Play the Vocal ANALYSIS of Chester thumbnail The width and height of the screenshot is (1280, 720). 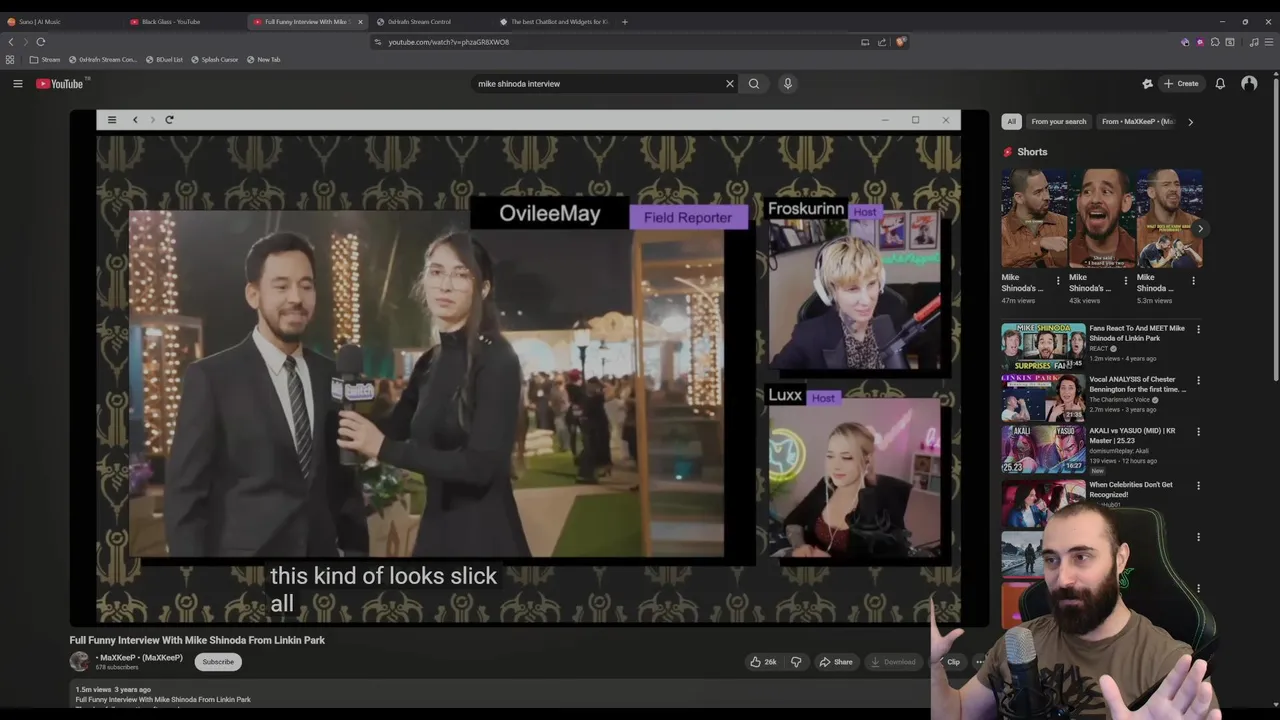click(1043, 397)
